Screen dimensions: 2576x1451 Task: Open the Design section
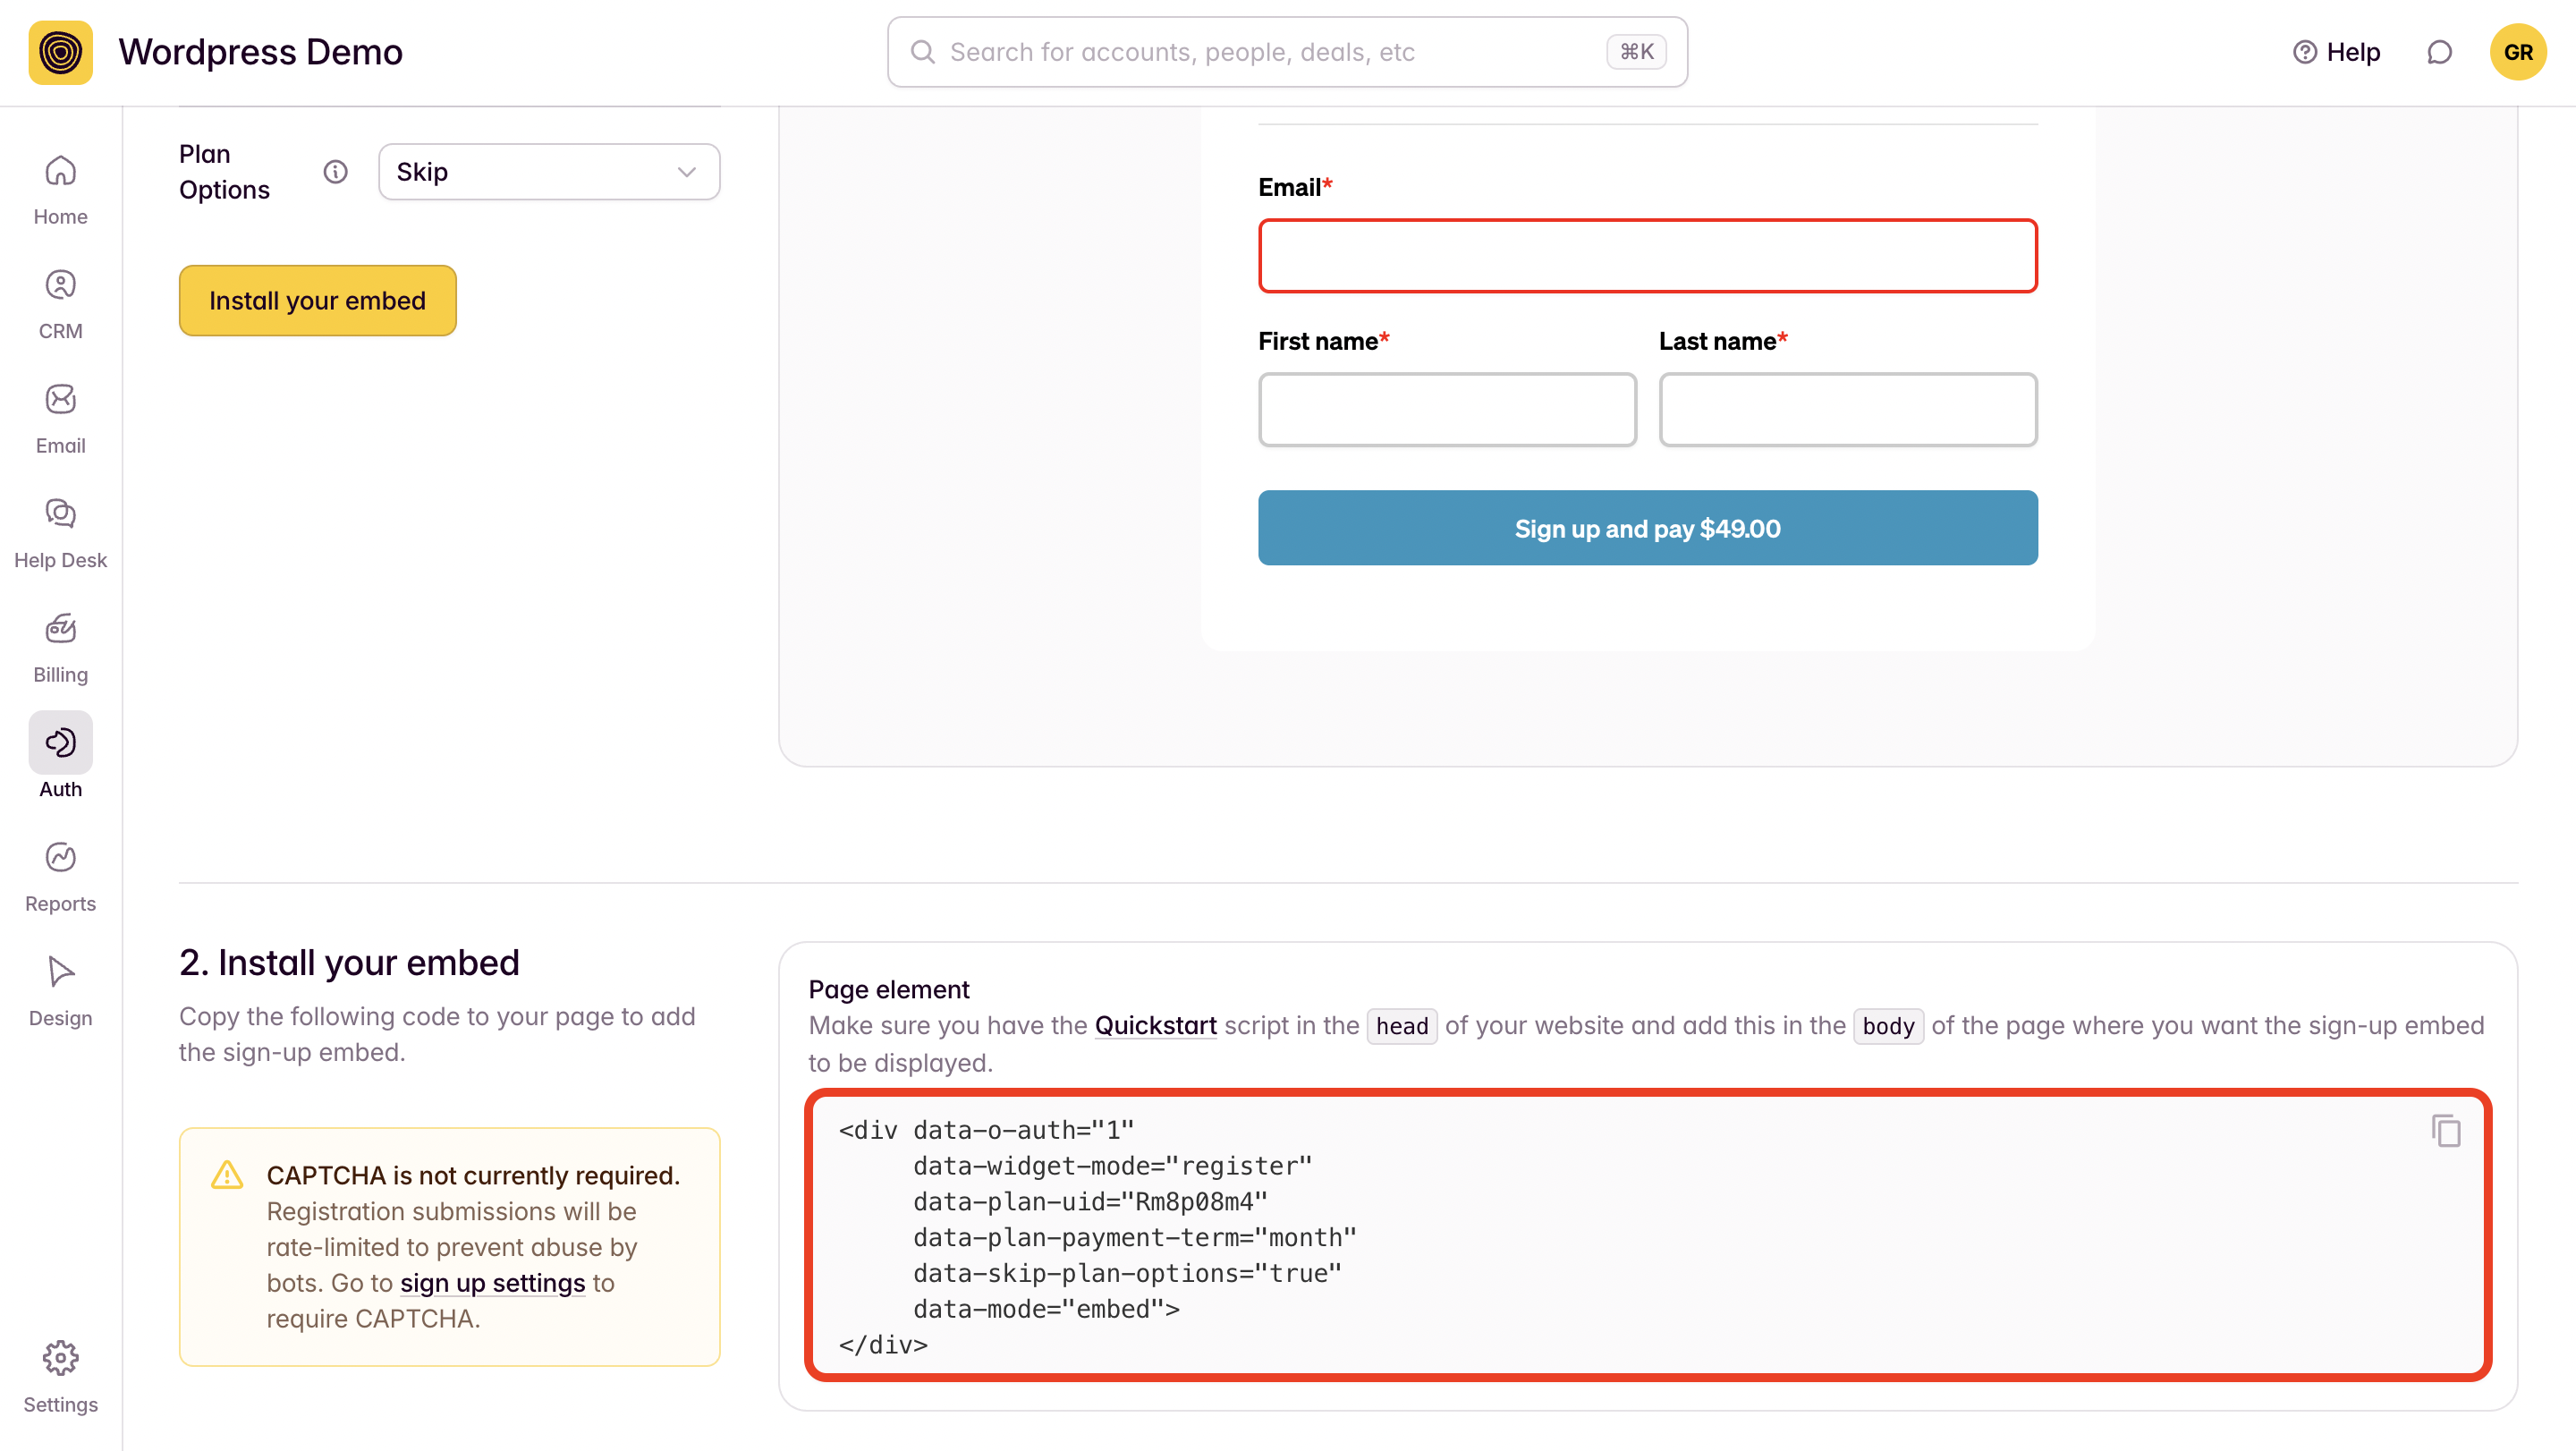click(60, 990)
